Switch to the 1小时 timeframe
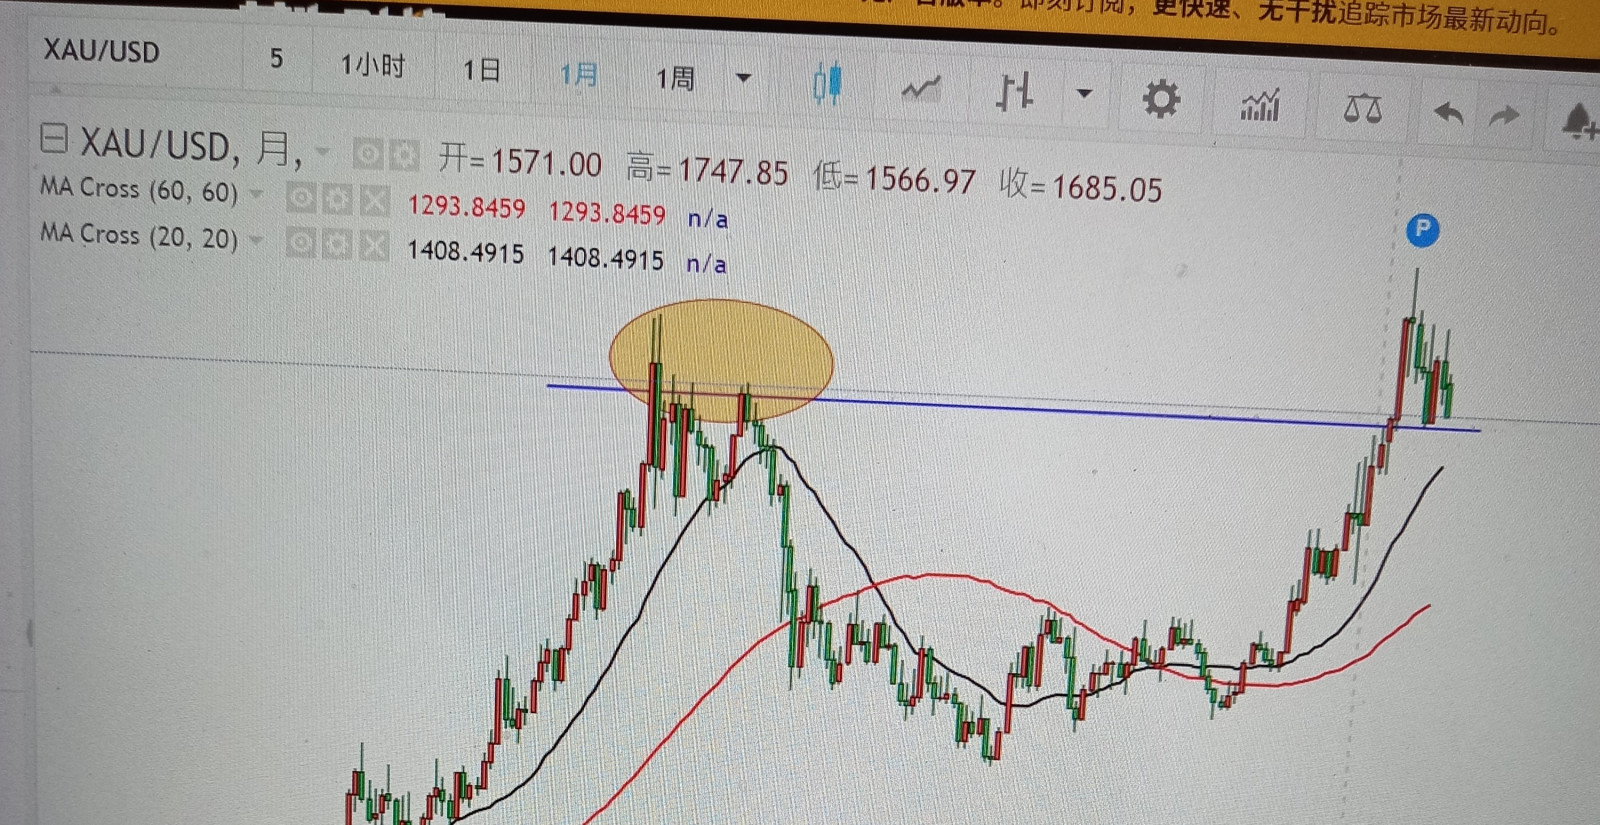Viewport: 1600px width, 825px height. 373,66
